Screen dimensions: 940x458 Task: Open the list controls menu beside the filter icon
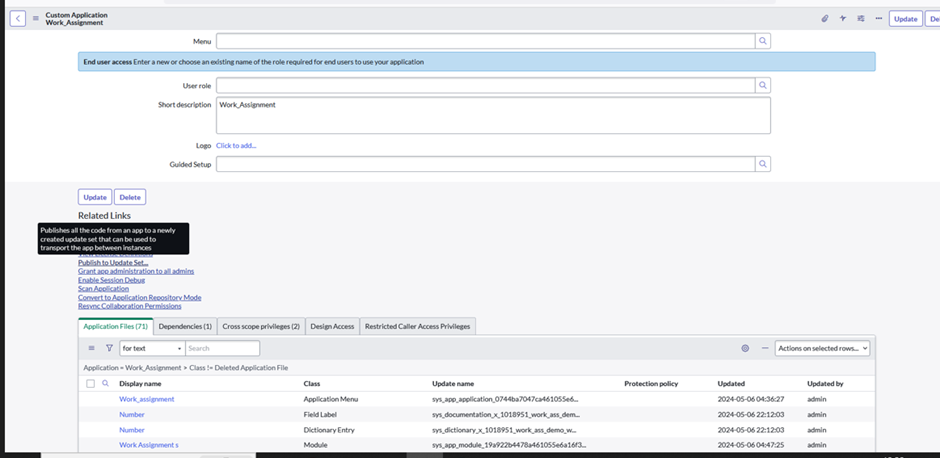click(92, 348)
